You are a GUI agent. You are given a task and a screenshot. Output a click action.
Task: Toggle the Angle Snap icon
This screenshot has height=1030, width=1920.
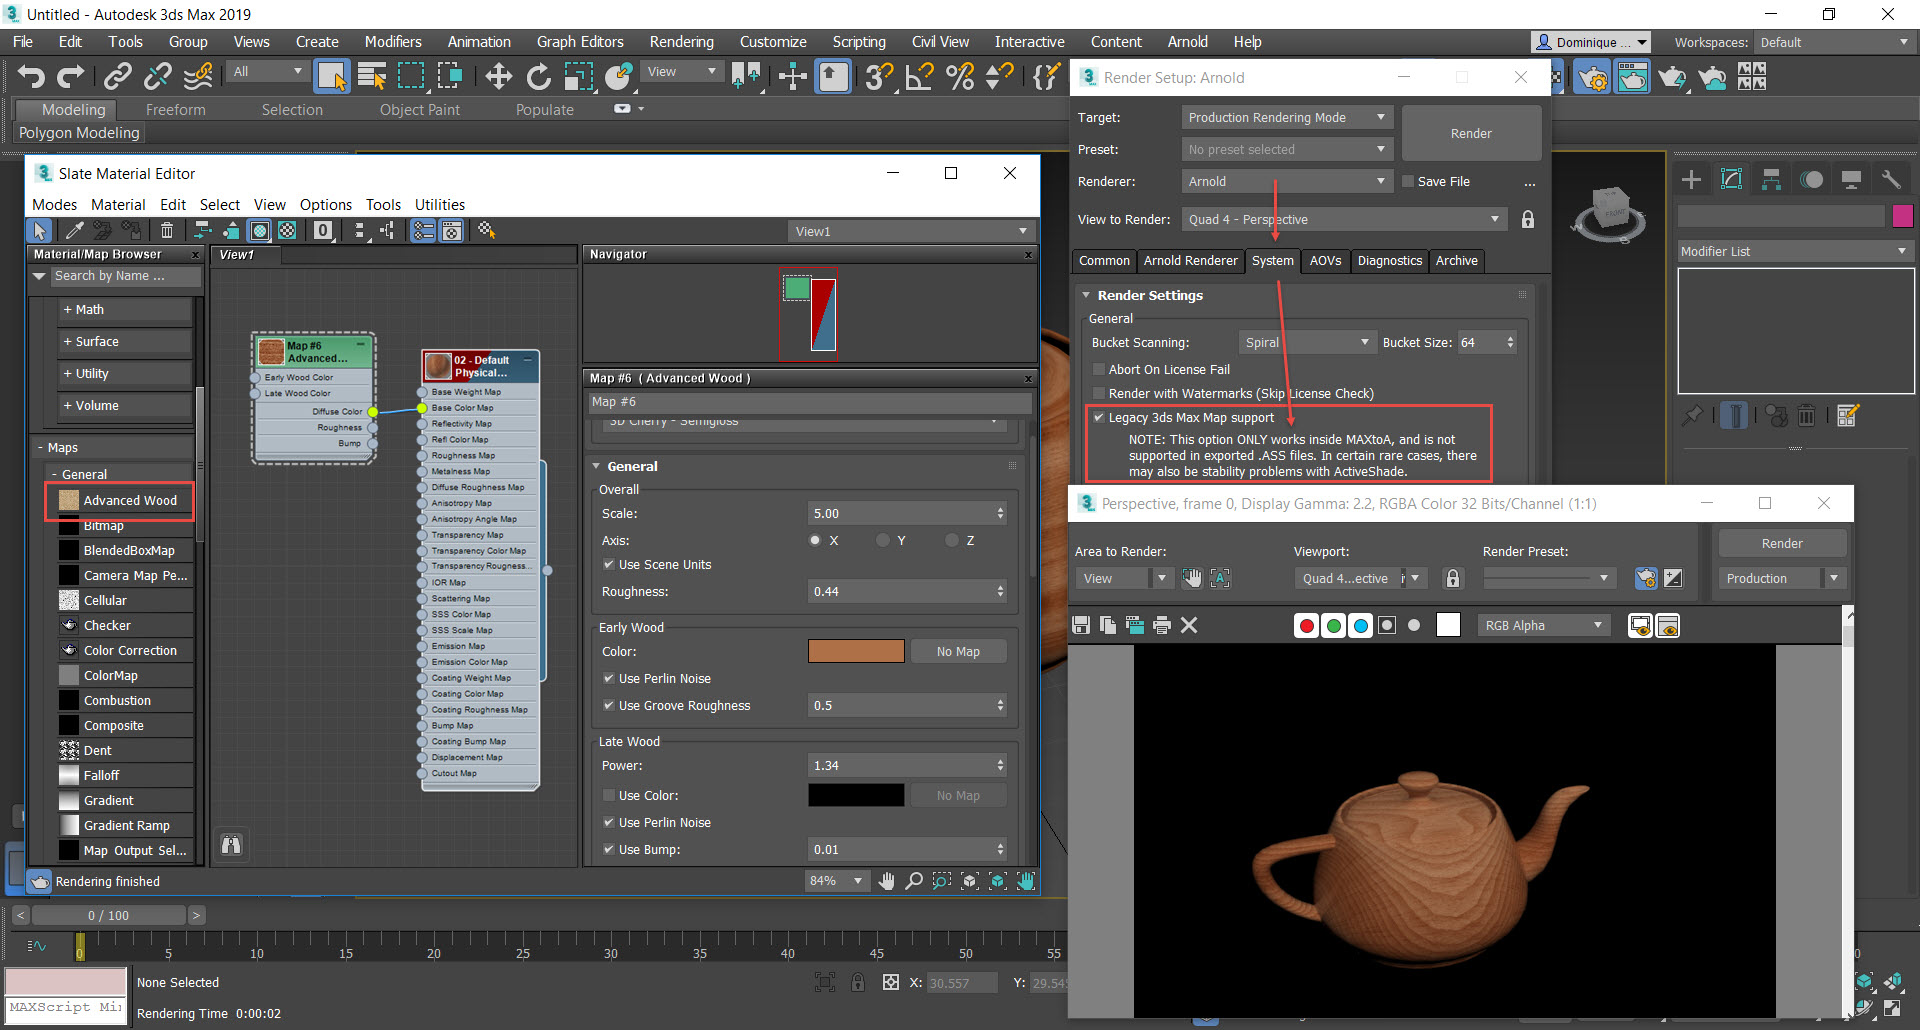tap(919, 76)
